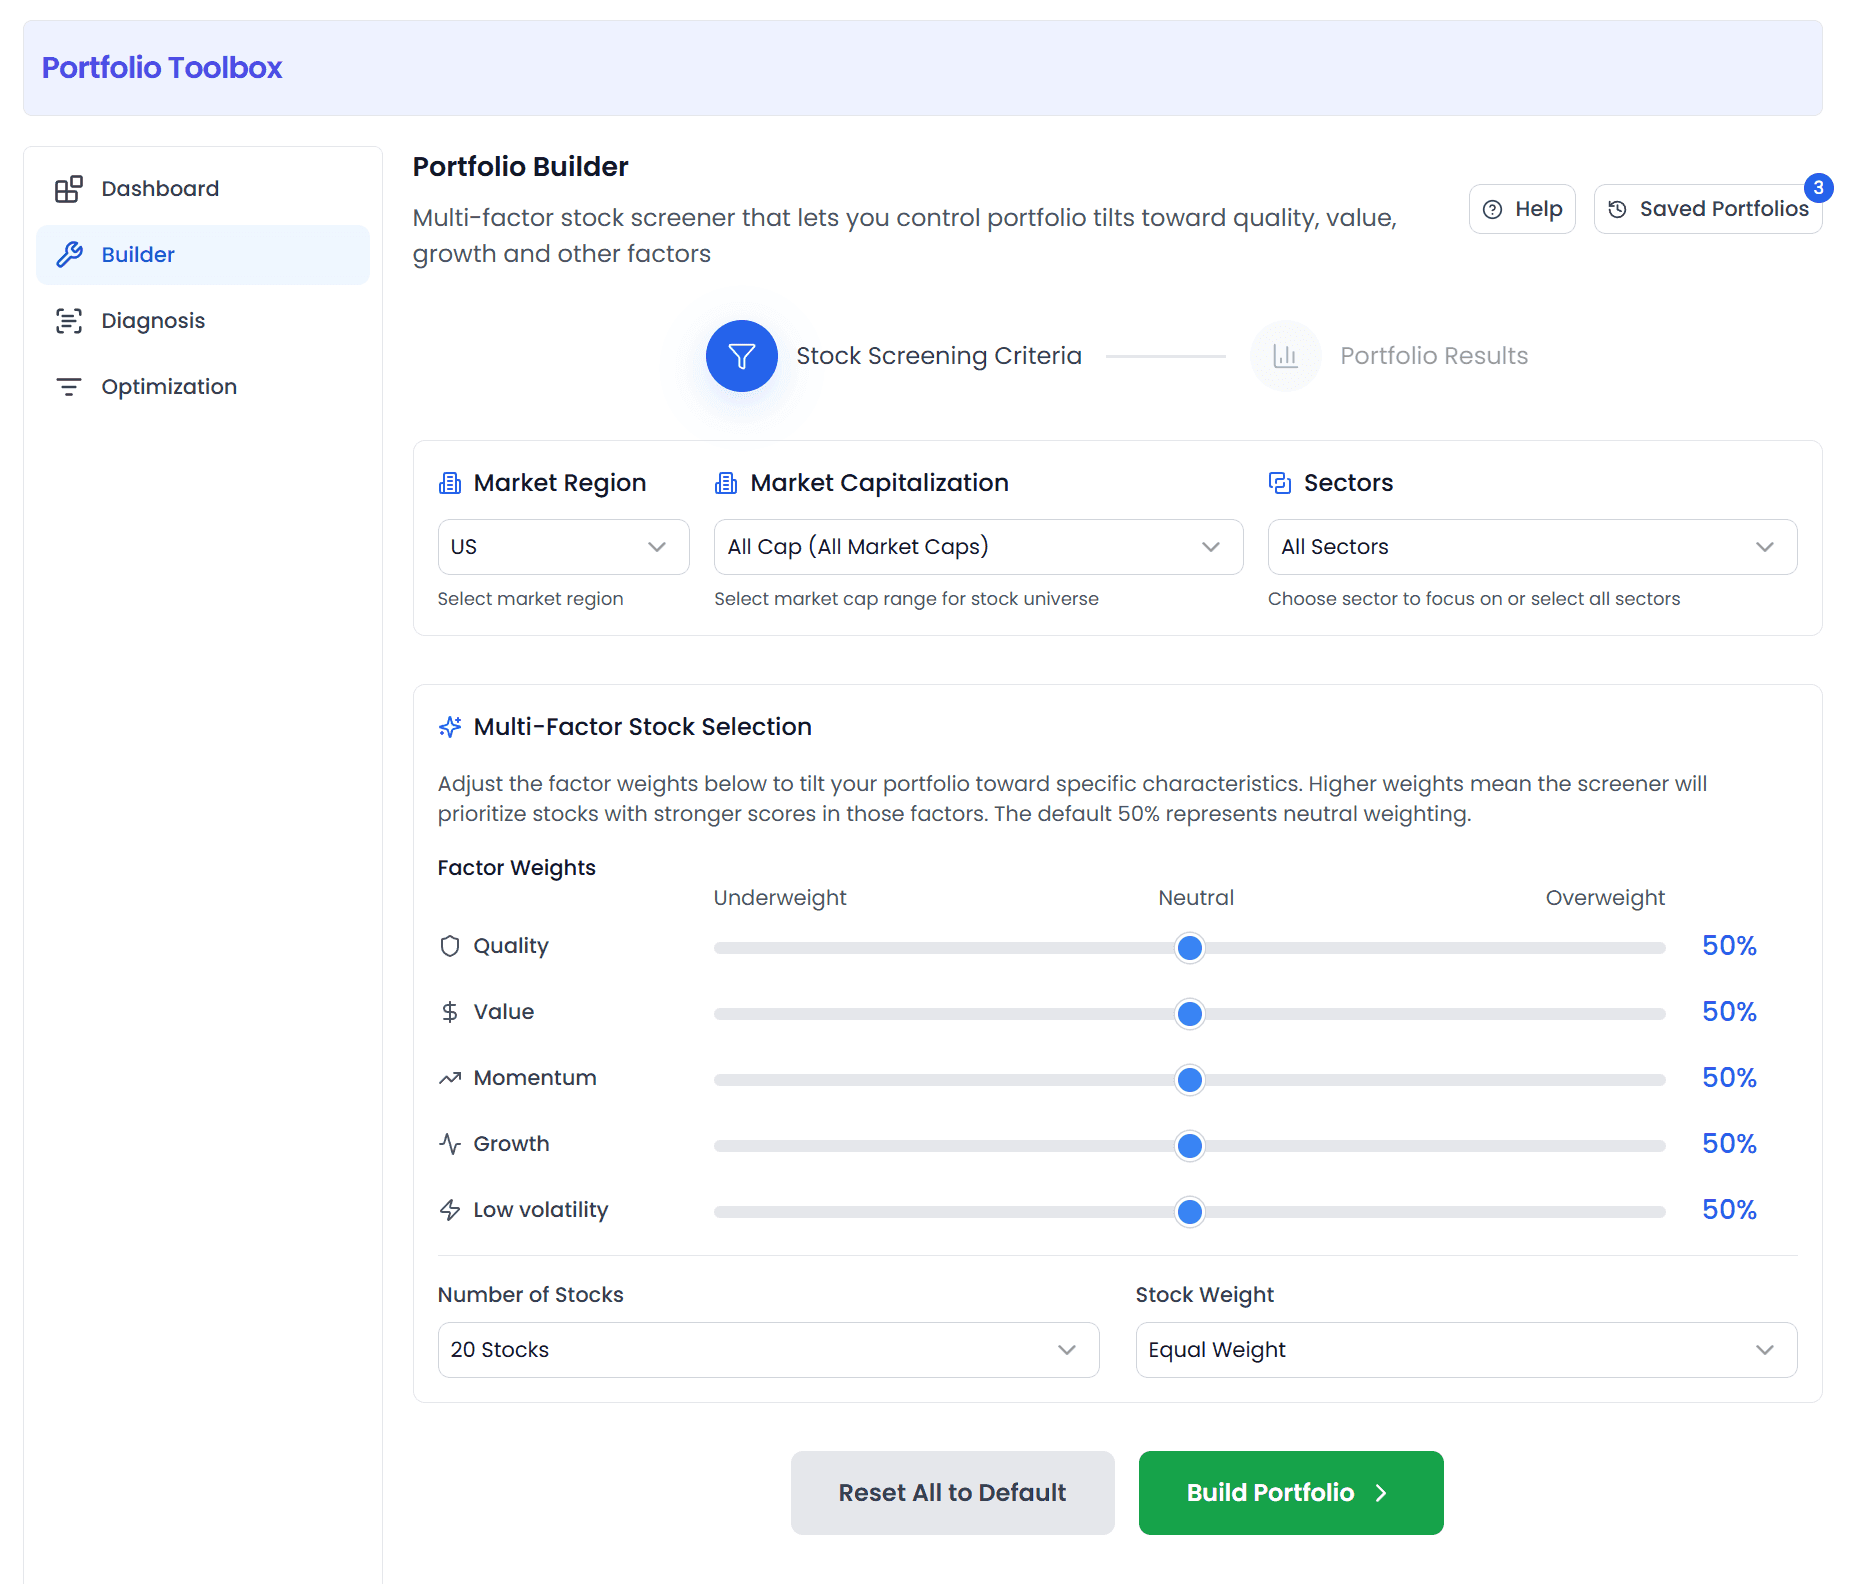Viewport: 1854px width, 1584px height.
Task: Go to Dashboard in the sidebar
Action: click(203, 189)
